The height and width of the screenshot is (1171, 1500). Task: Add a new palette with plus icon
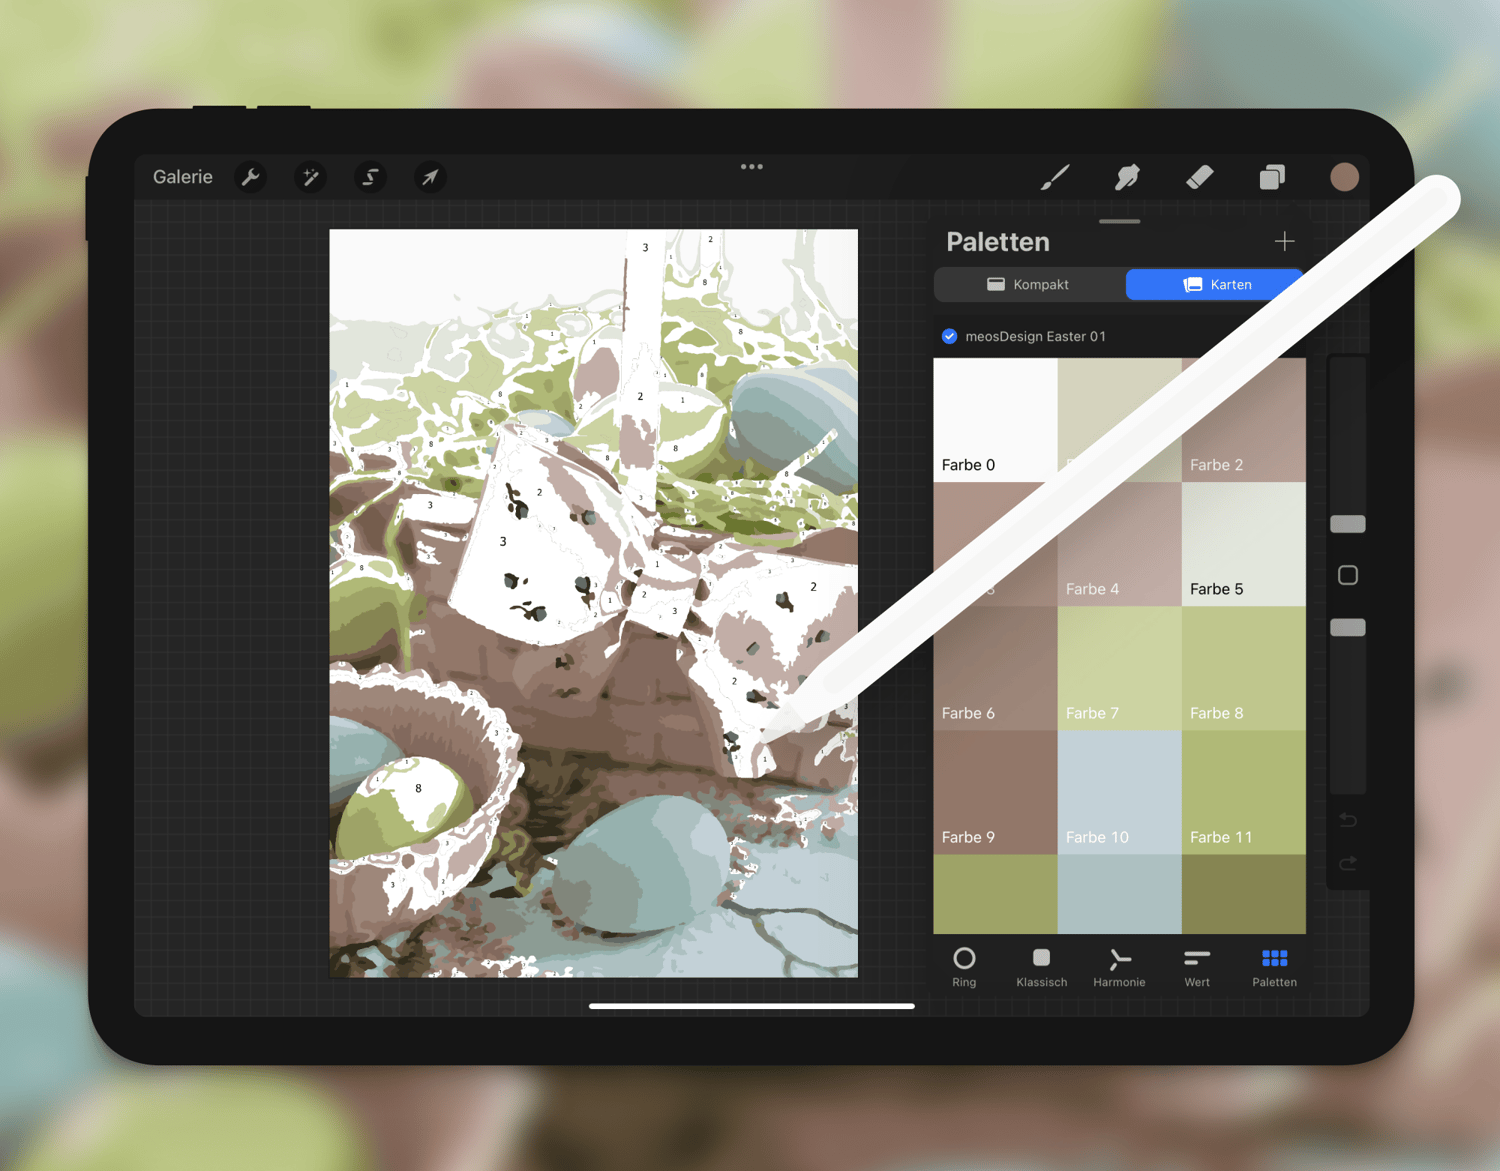(1284, 241)
